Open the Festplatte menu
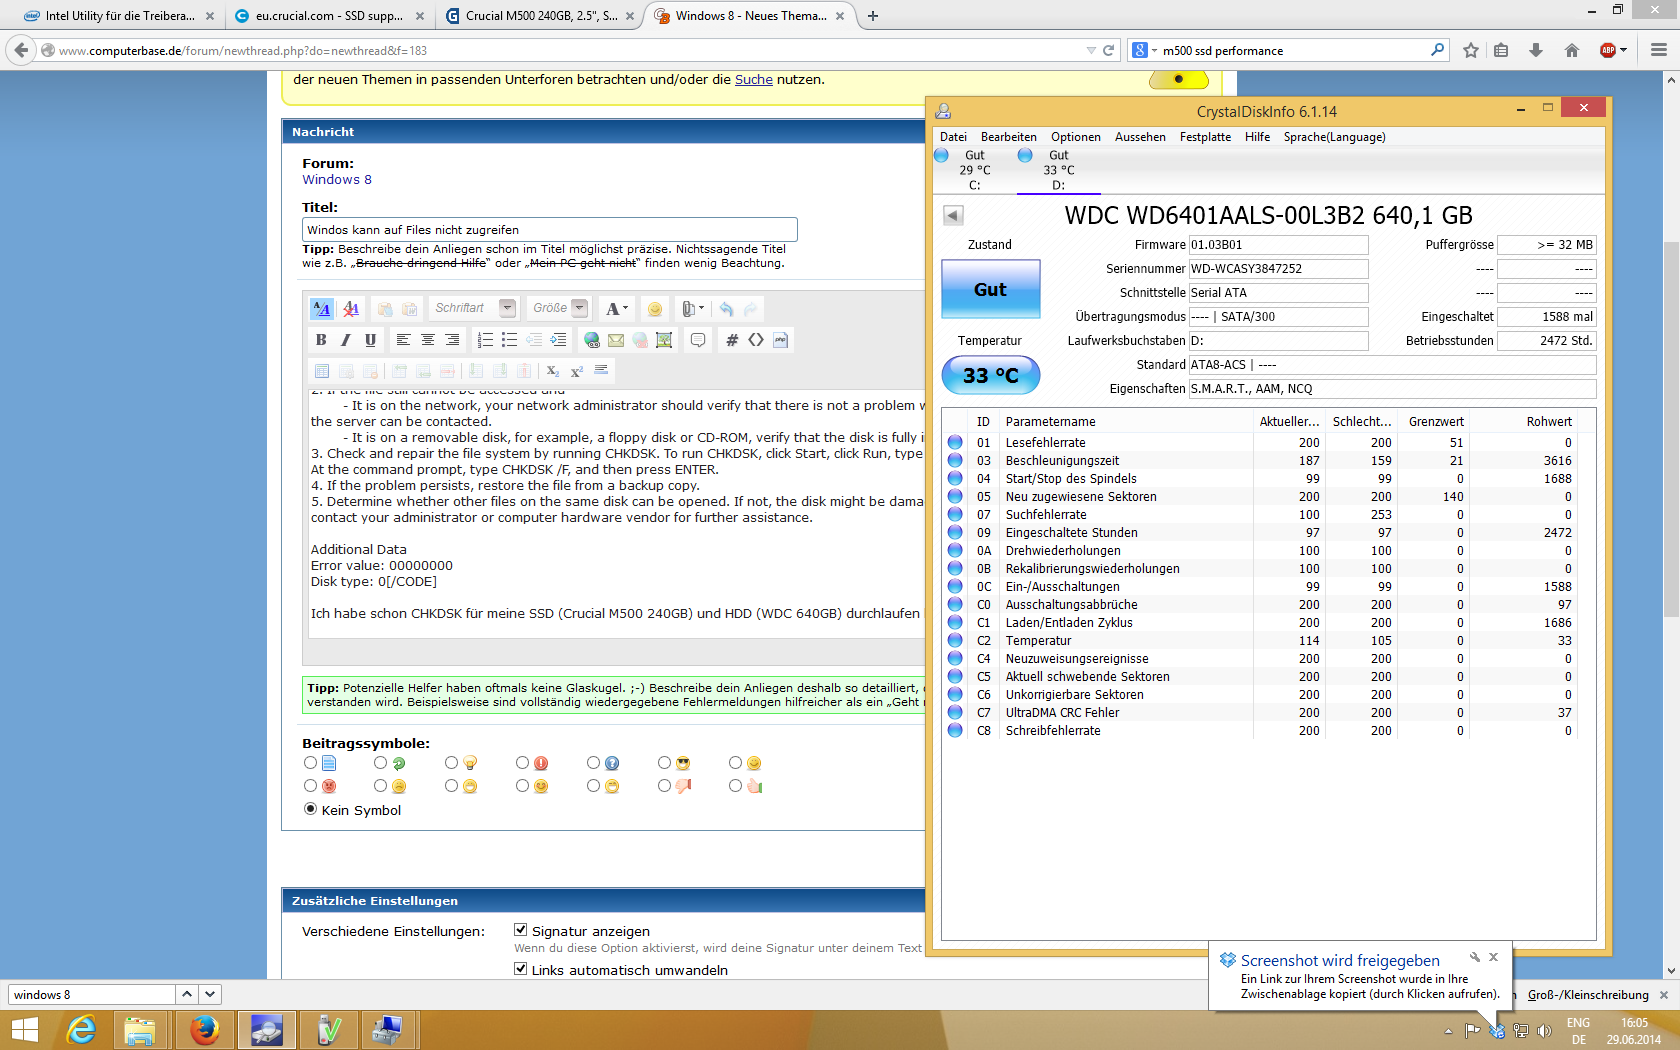The height and width of the screenshot is (1050, 1680). pyautogui.click(x=1205, y=137)
